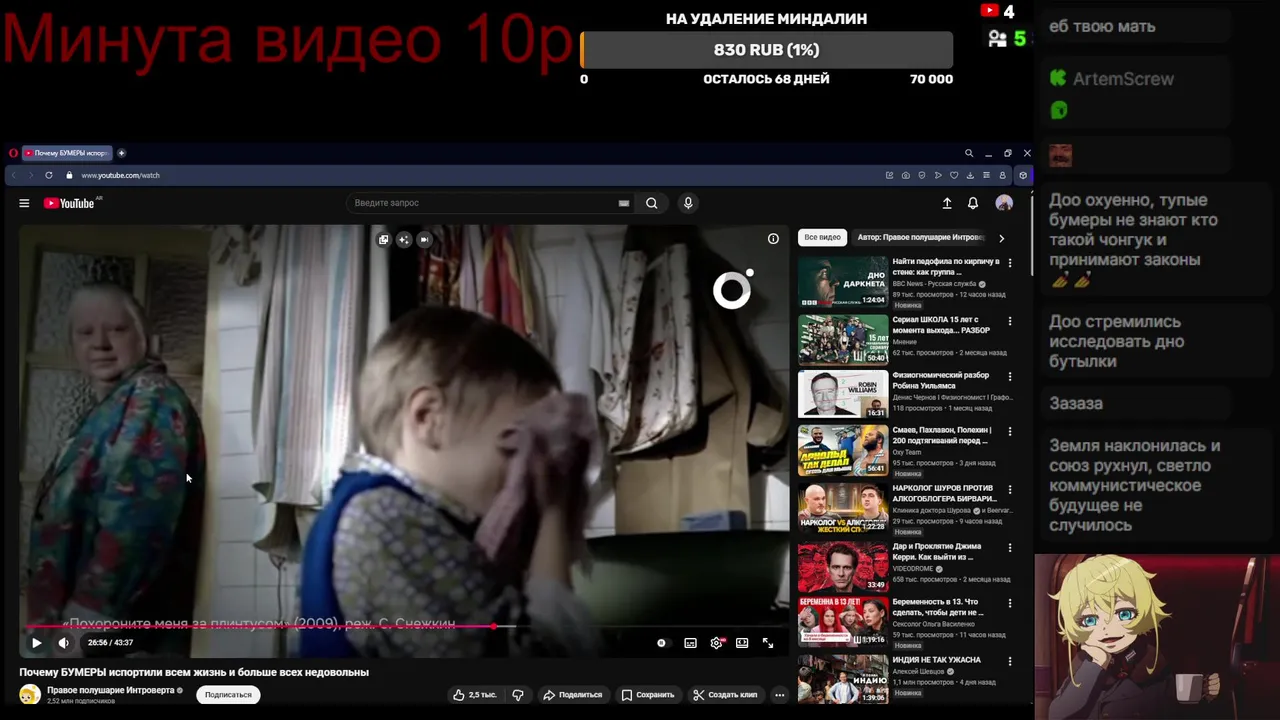
Task: Toggle subtitles in the player
Action: 690,643
